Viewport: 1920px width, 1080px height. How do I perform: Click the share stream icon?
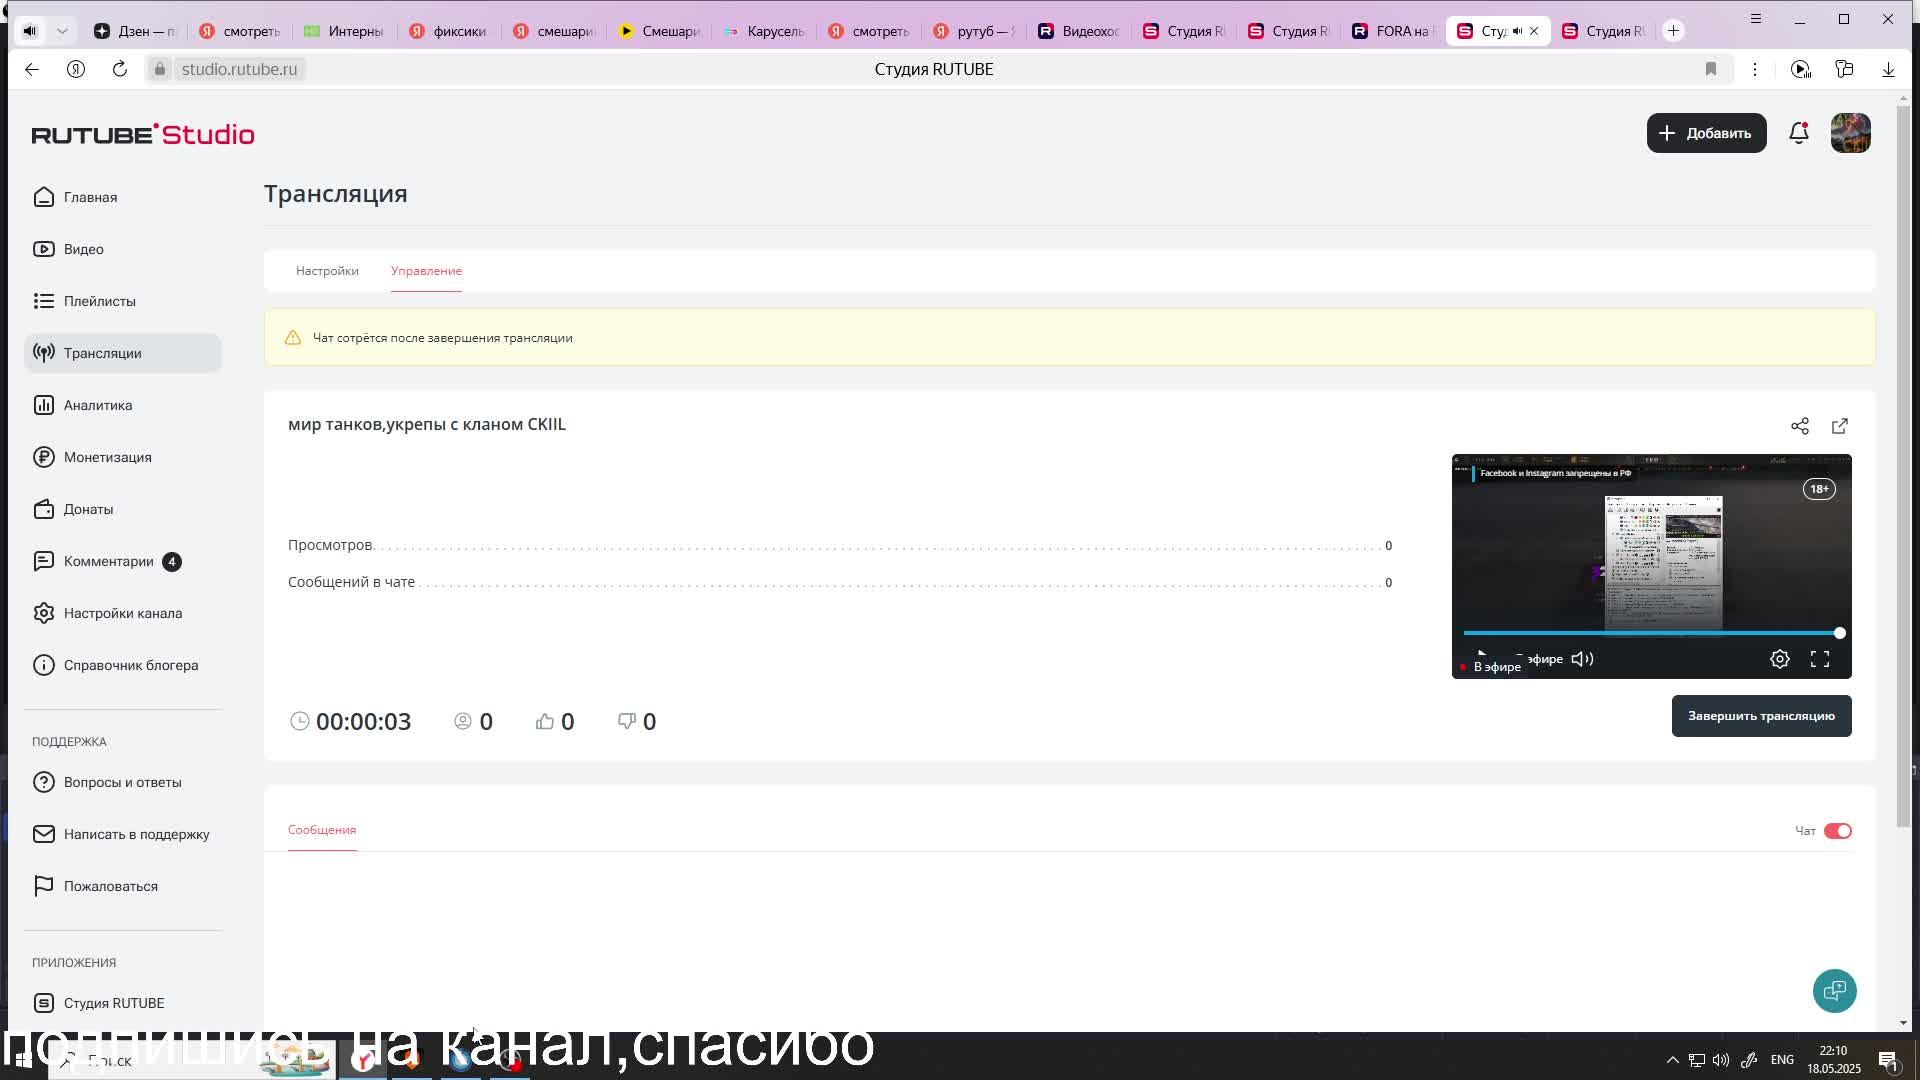(1799, 426)
